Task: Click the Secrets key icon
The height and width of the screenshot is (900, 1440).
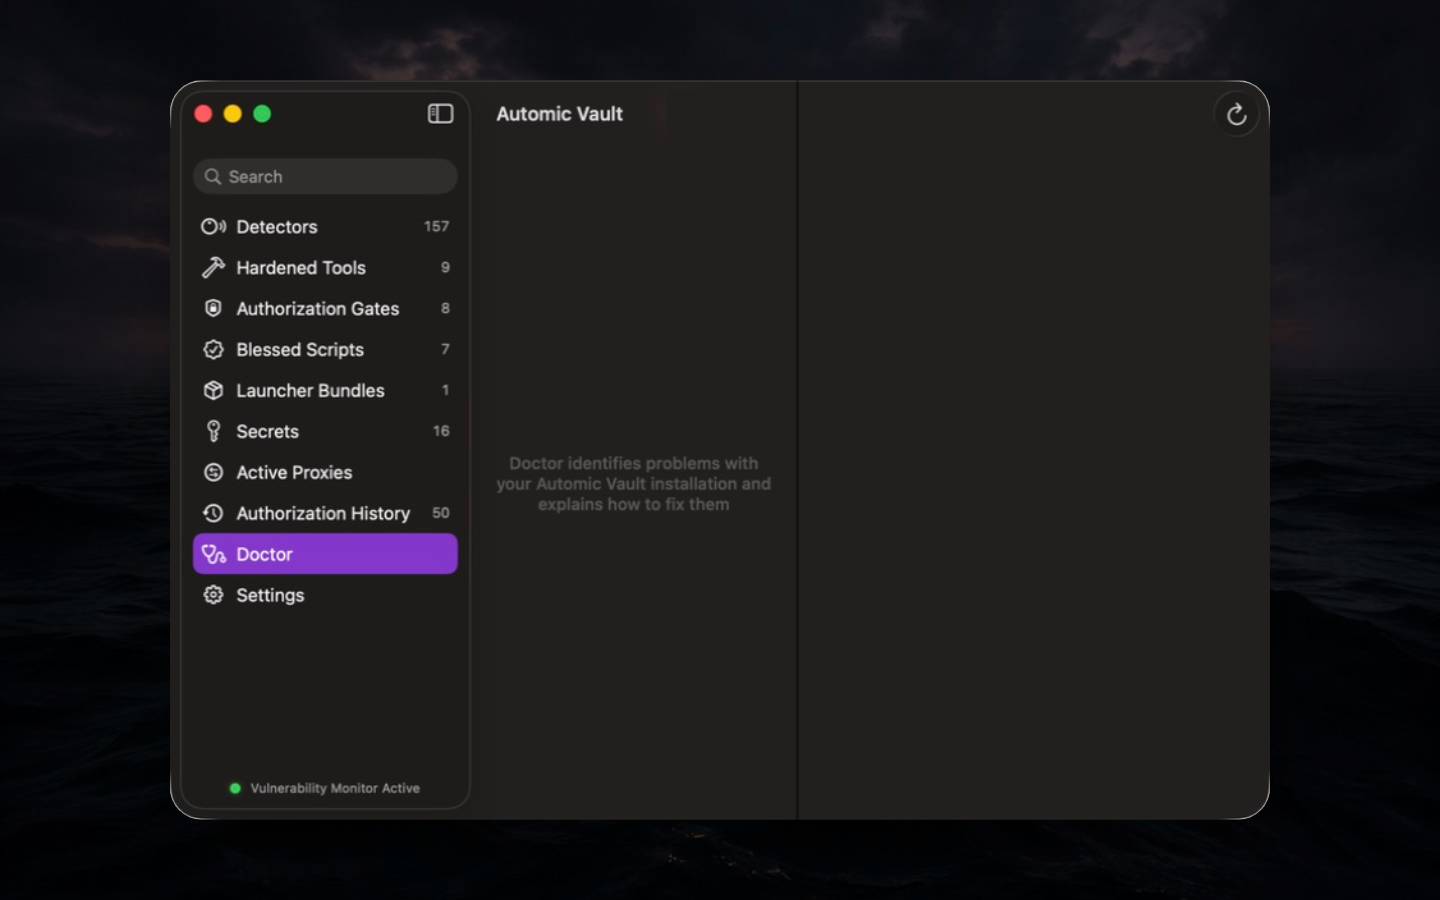Action: coord(213,431)
